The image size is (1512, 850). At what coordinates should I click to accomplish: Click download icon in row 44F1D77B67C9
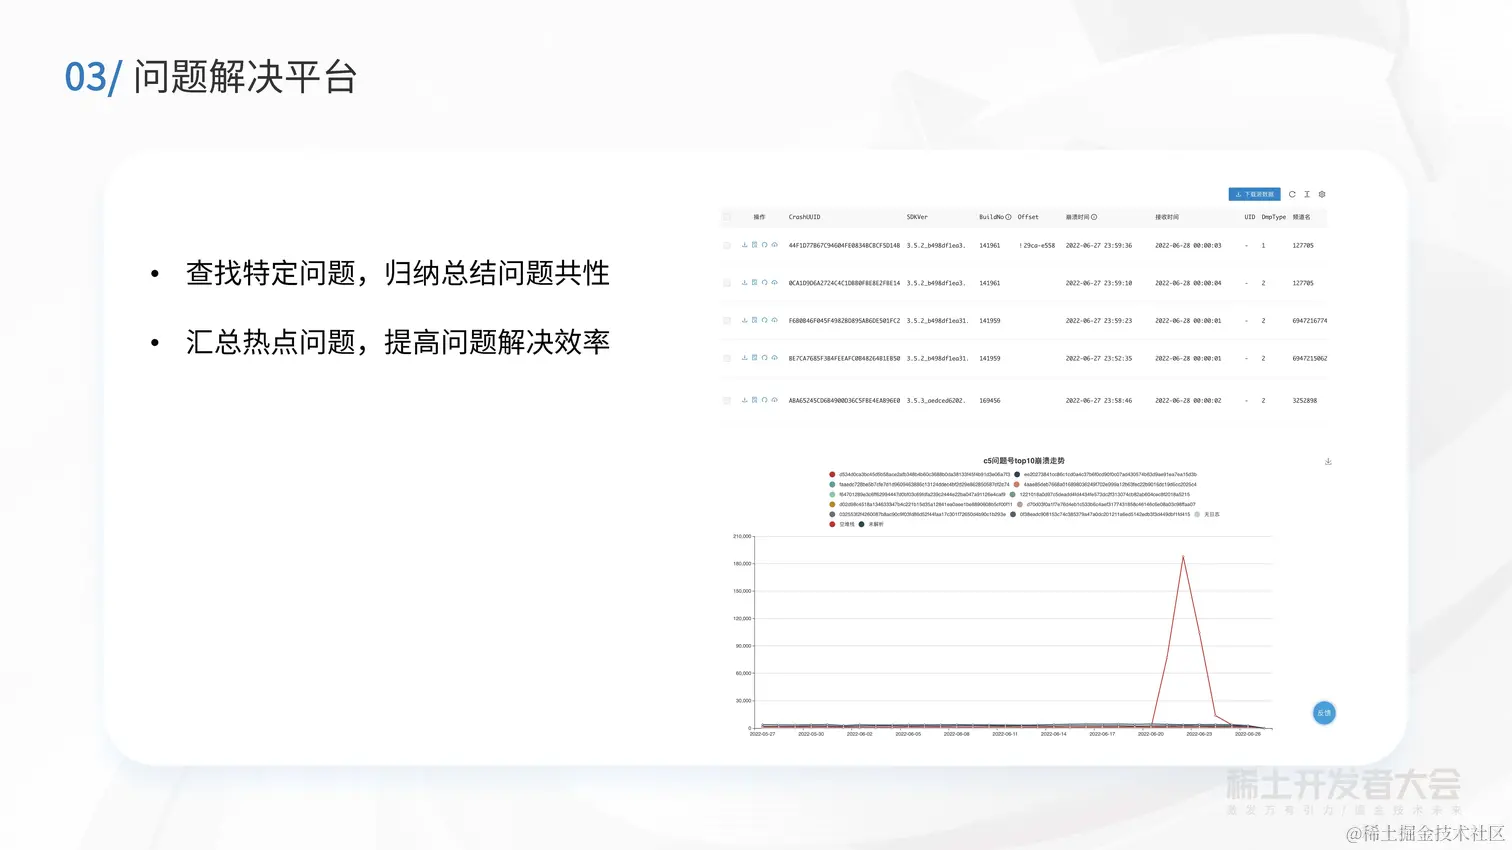745,245
